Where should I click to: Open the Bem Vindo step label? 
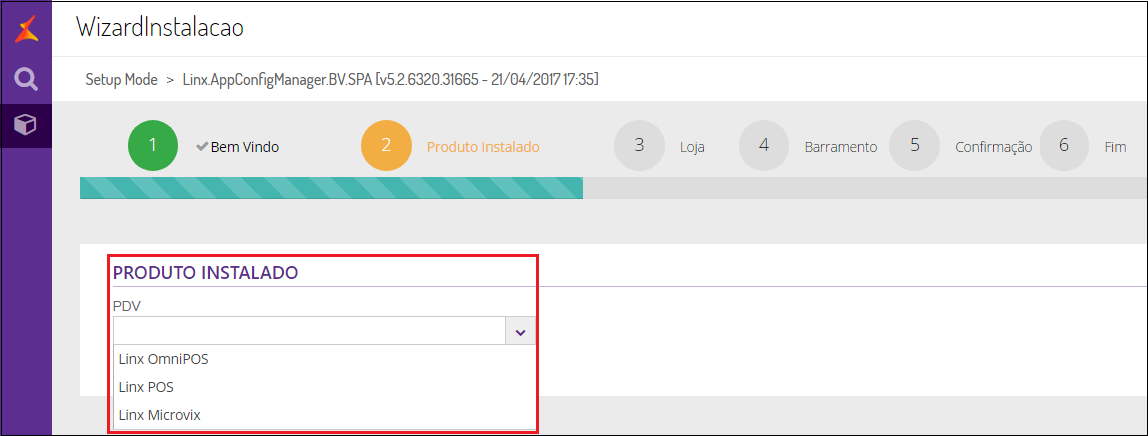[x=245, y=147]
